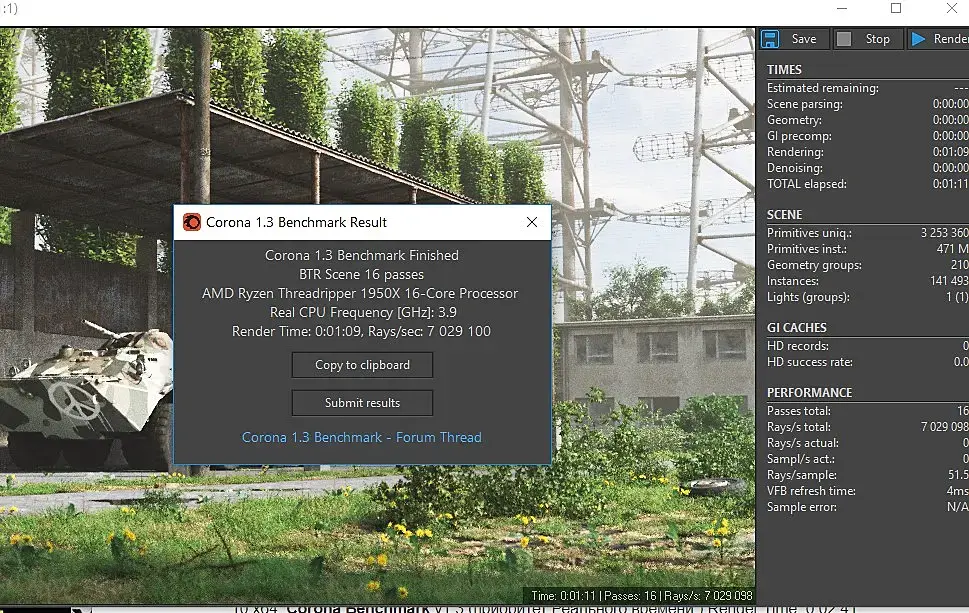
Task: Click the 'Primitives inst.:' row
Action: coord(868,249)
